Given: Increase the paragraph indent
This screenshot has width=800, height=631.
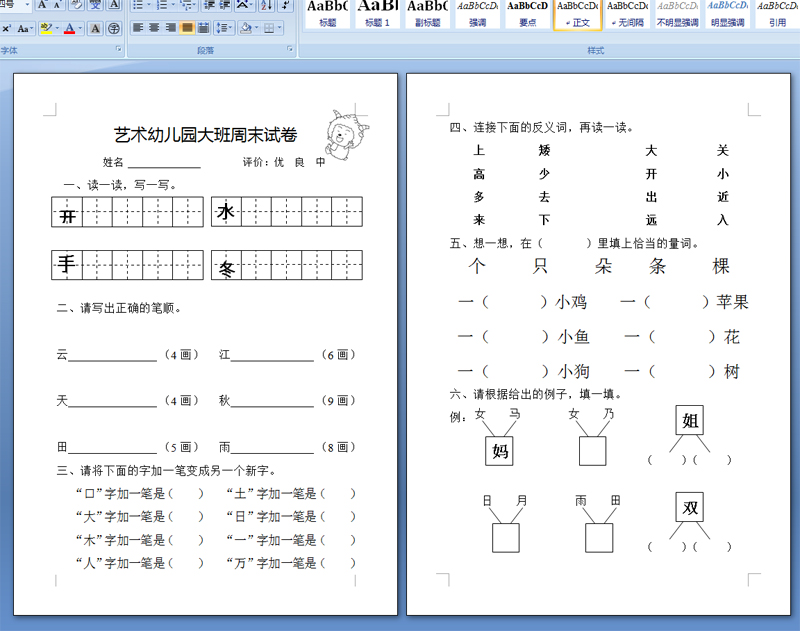Looking at the screenshot, I should 224,5.
